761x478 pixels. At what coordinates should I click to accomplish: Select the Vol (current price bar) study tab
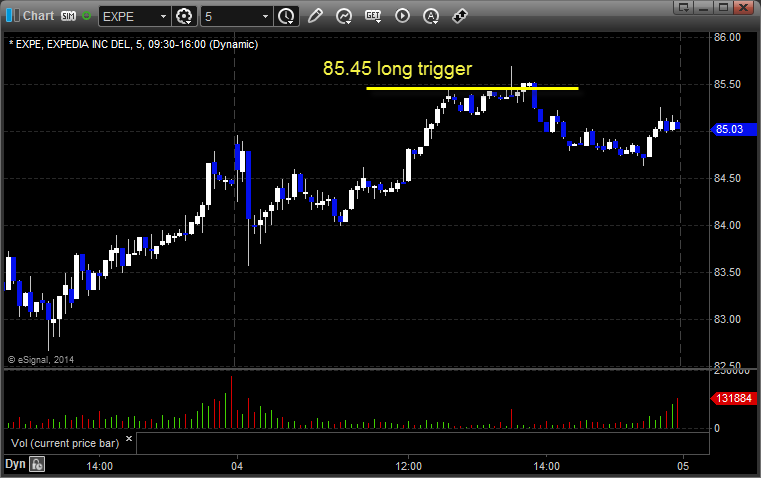(65, 443)
